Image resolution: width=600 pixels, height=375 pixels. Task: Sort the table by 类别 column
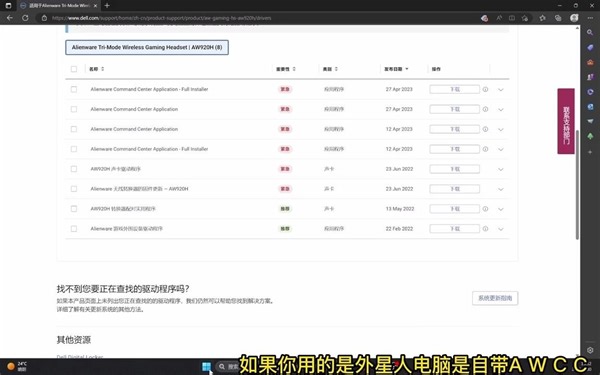click(330, 69)
